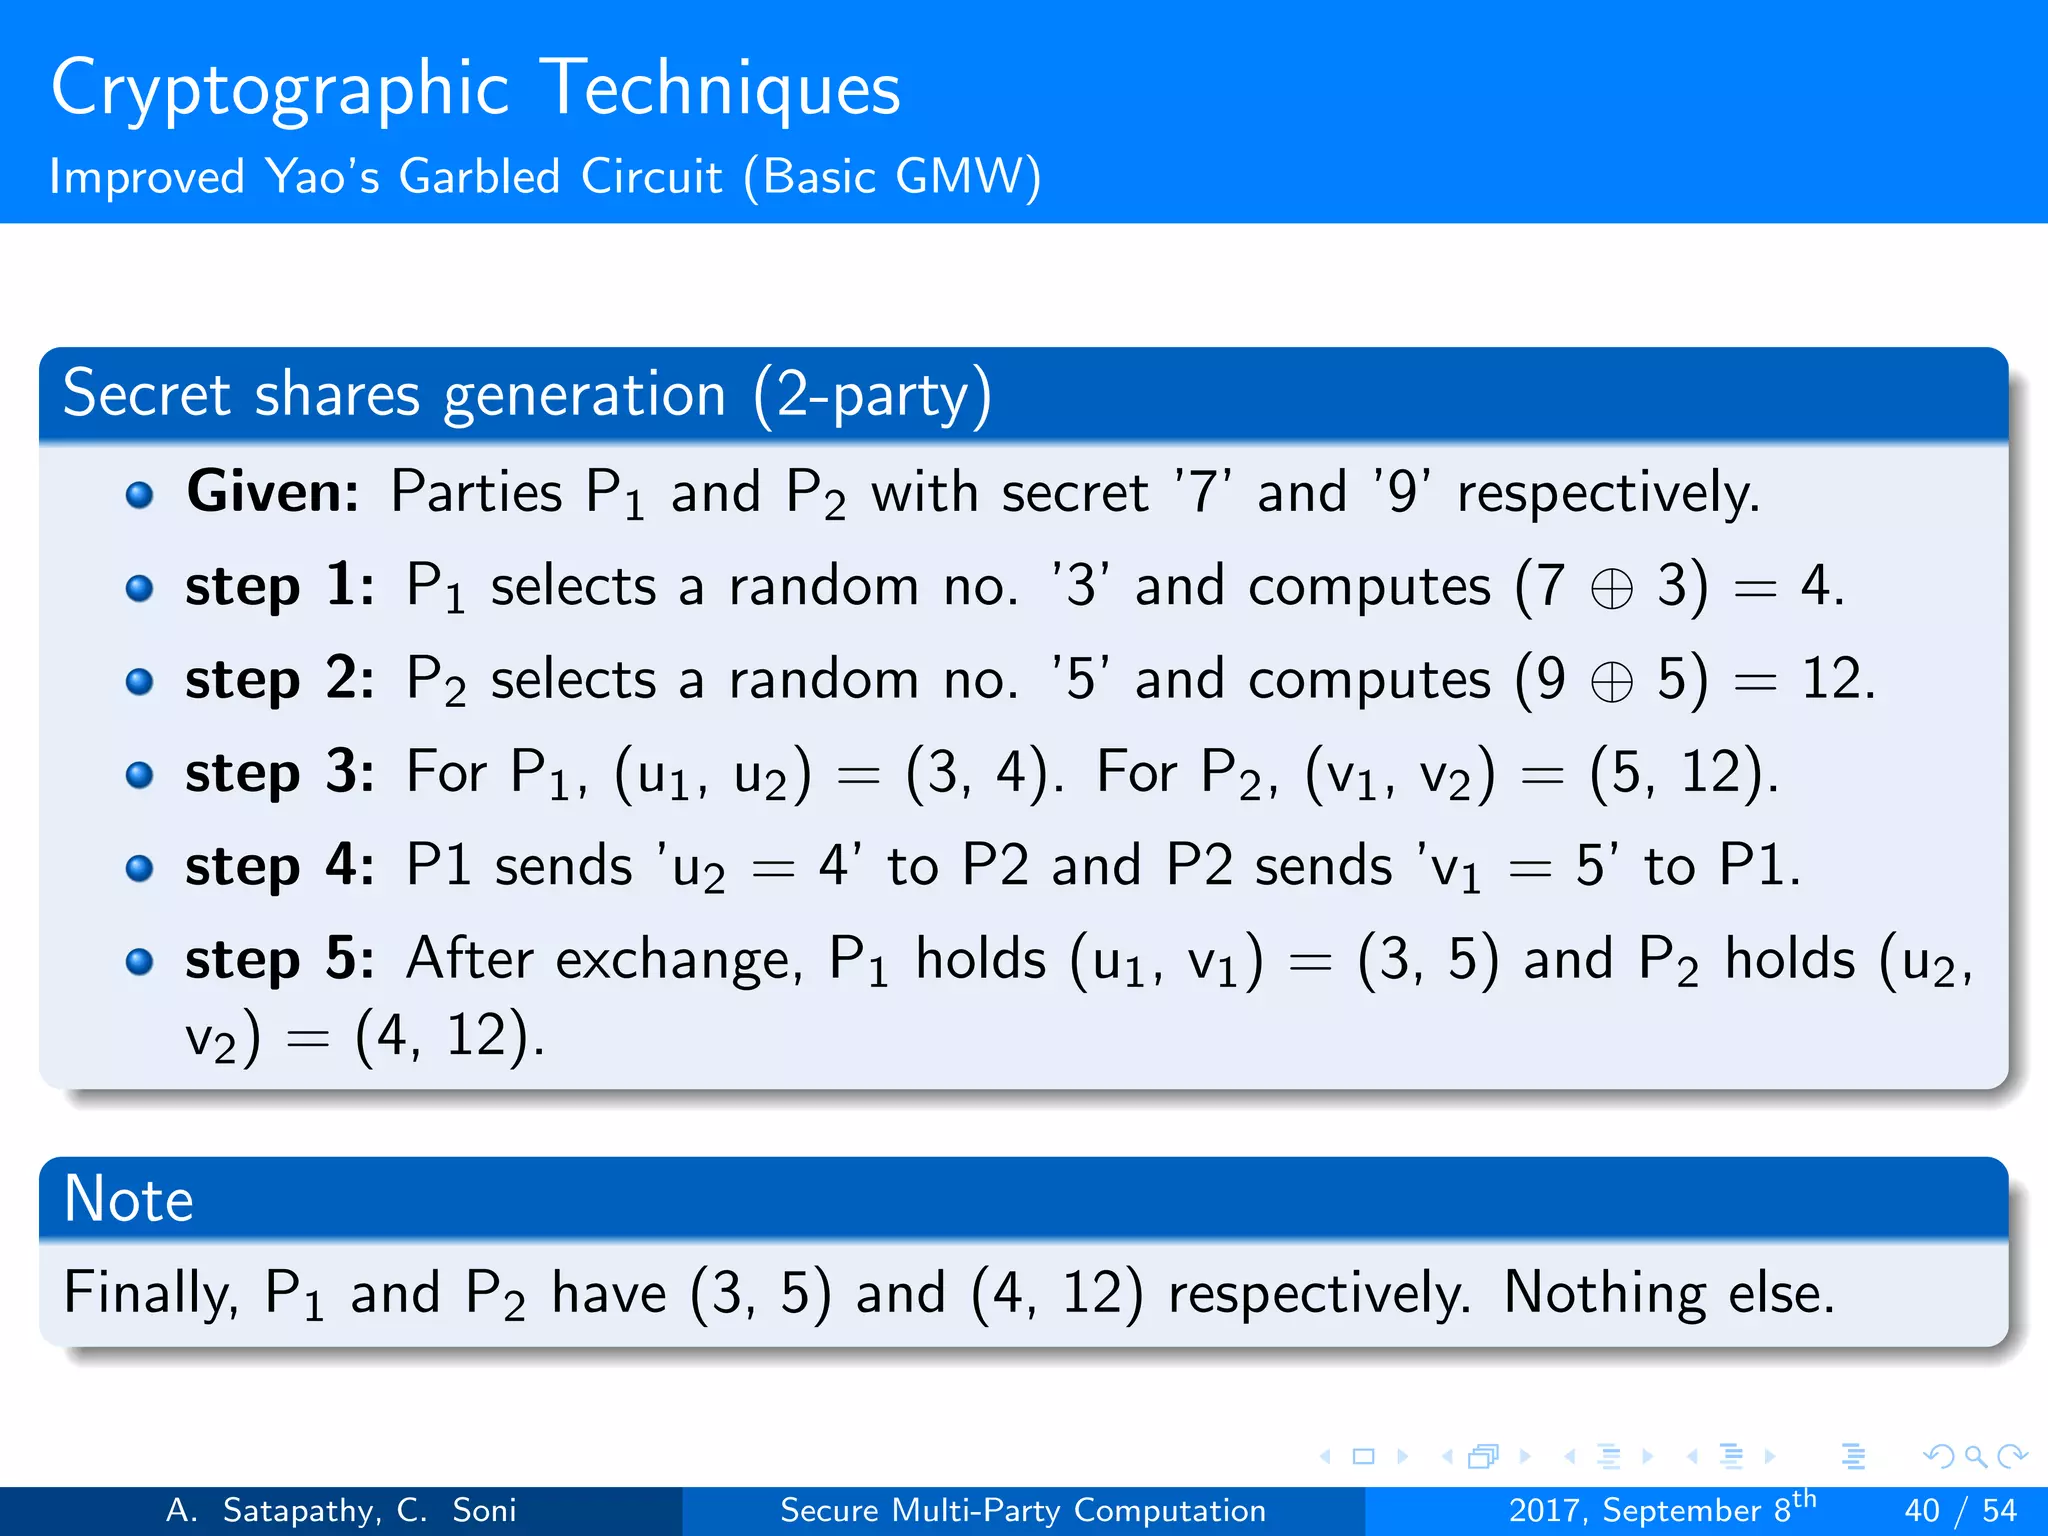Go to next section arrow
Image resolution: width=2048 pixels, height=1536 pixels.
tap(1769, 1457)
